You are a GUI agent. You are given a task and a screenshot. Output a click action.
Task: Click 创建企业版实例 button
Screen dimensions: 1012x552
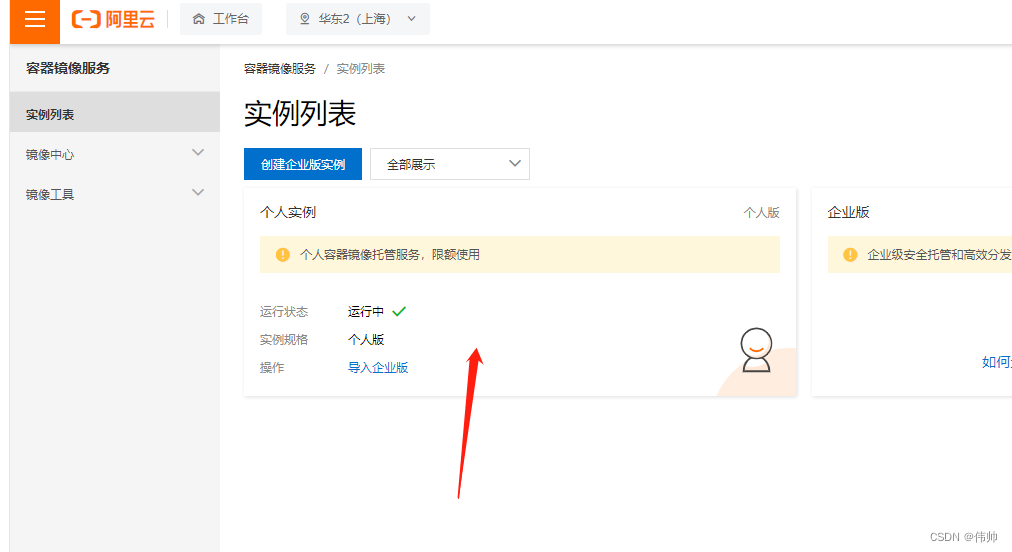(x=303, y=164)
